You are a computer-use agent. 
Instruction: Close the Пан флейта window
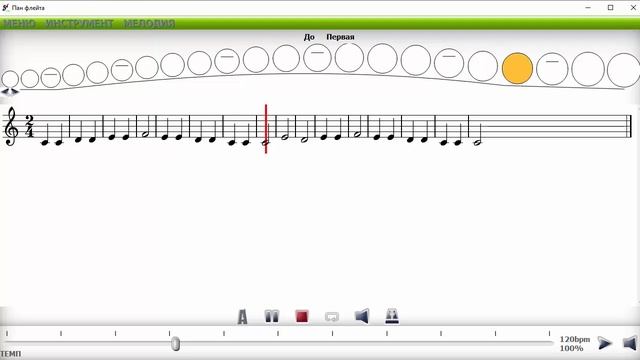click(x=633, y=7)
